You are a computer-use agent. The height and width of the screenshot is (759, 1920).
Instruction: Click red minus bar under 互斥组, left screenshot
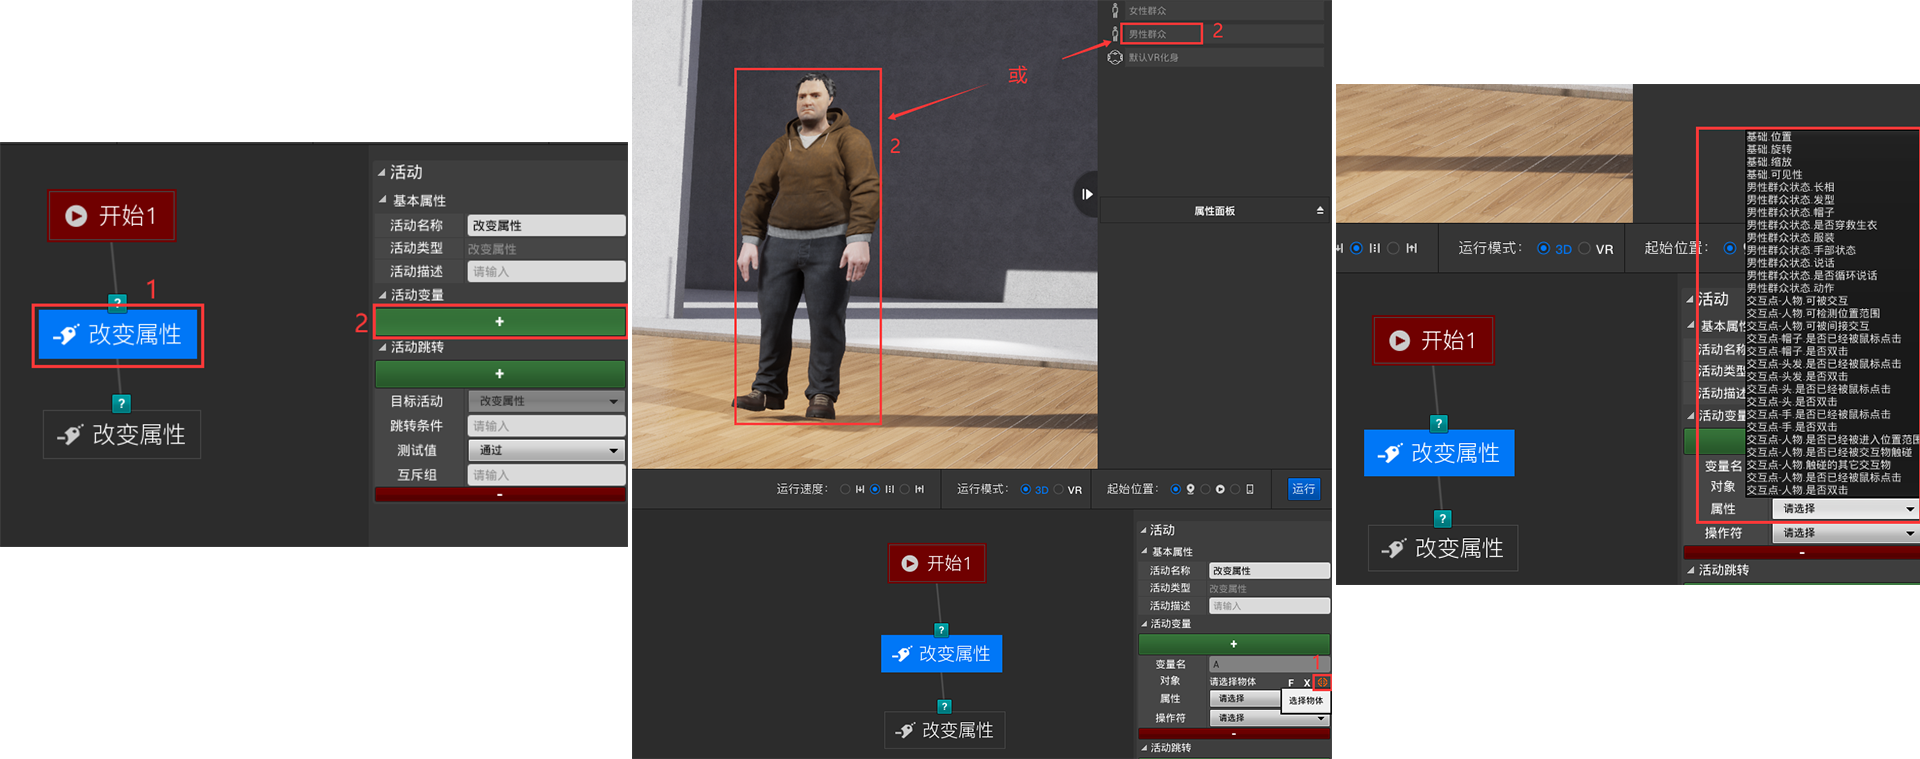tap(500, 494)
